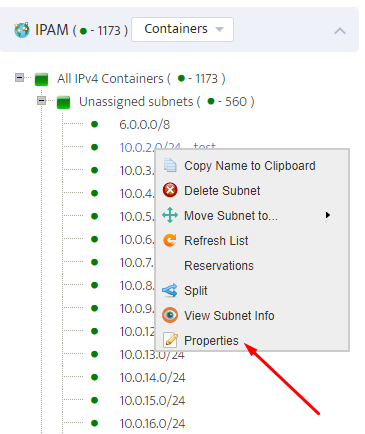Click the orange Refresh List icon
This screenshot has height=434, width=365.
pos(170,240)
